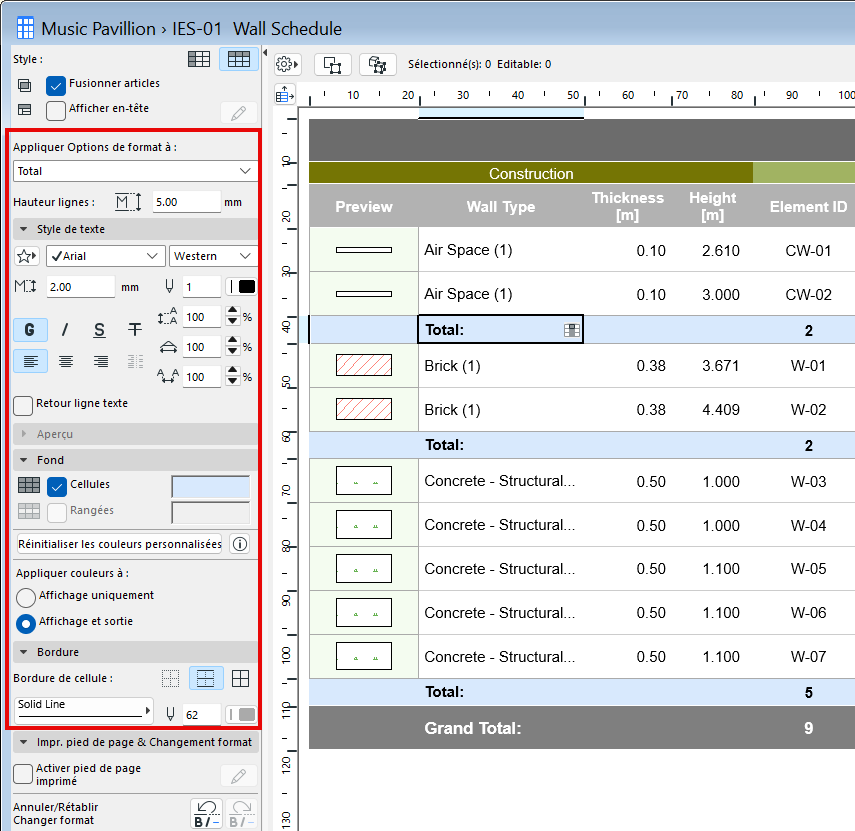855x831 pixels.
Task: Select all-borders cell border icon
Action: coord(240,679)
